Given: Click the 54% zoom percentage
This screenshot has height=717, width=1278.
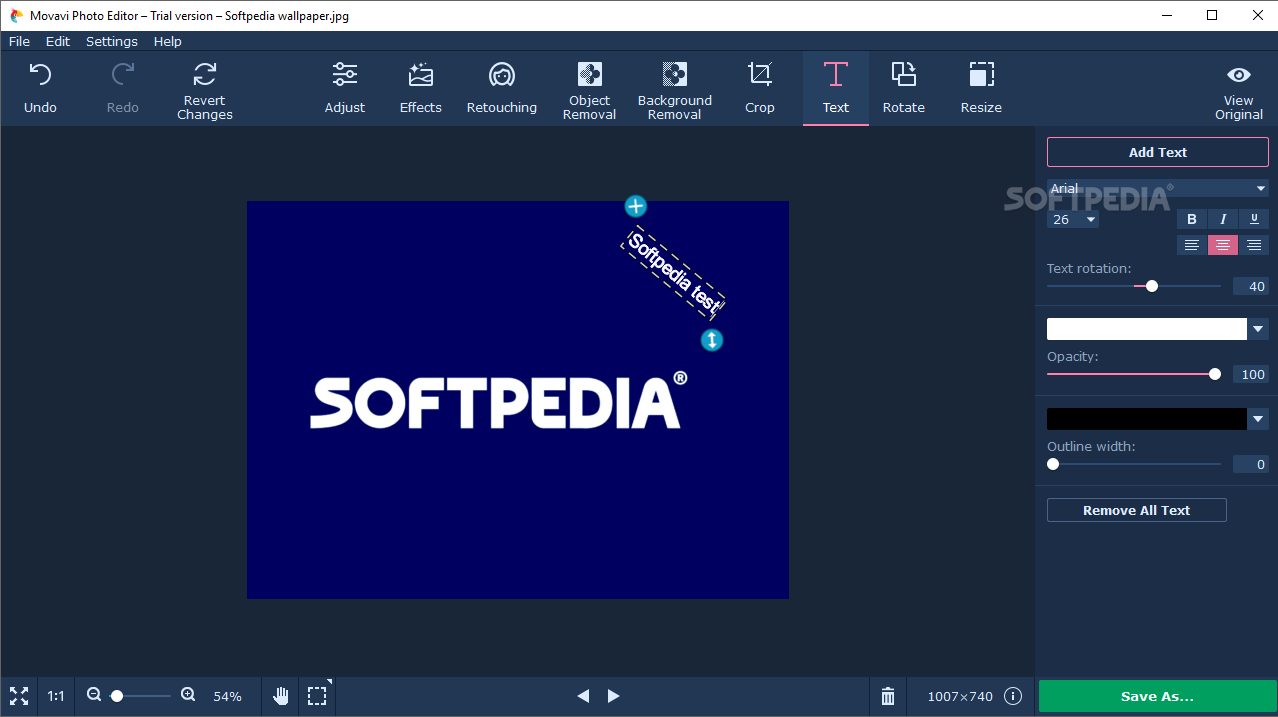Looking at the screenshot, I should tap(228, 696).
